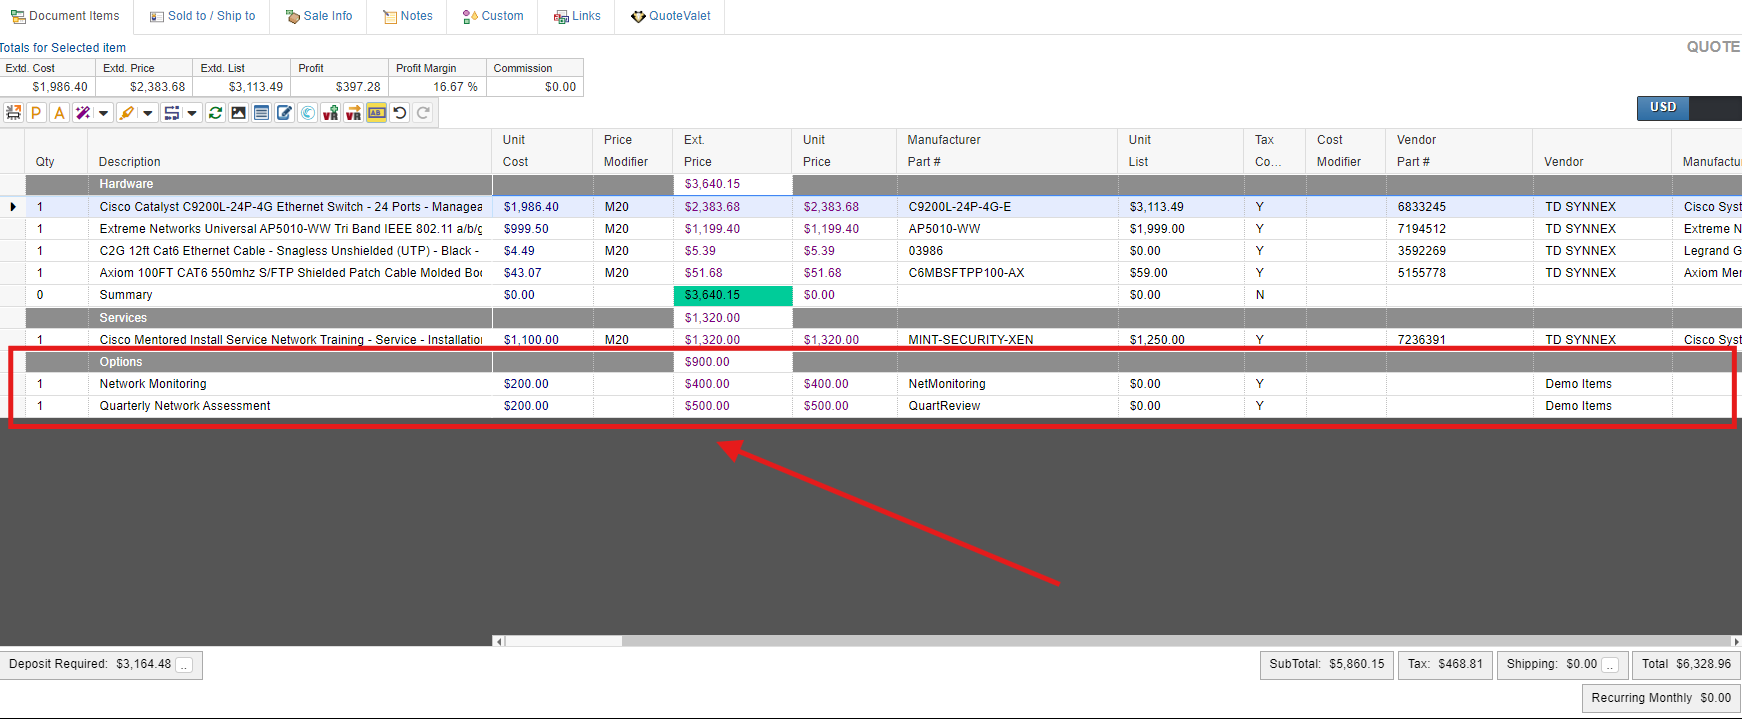This screenshot has width=1742, height=719.
Task: Open the Notes tab
Action: (408, 16)
